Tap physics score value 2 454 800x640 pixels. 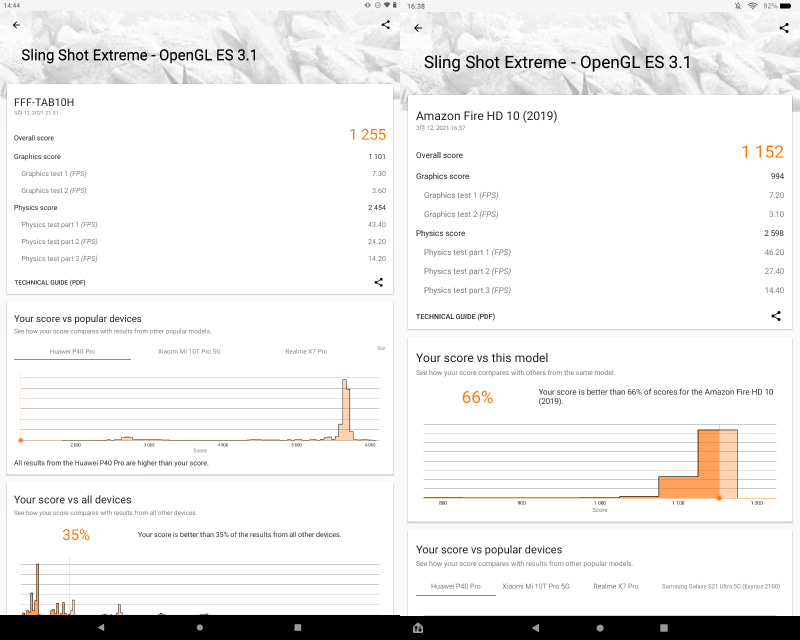377,208
